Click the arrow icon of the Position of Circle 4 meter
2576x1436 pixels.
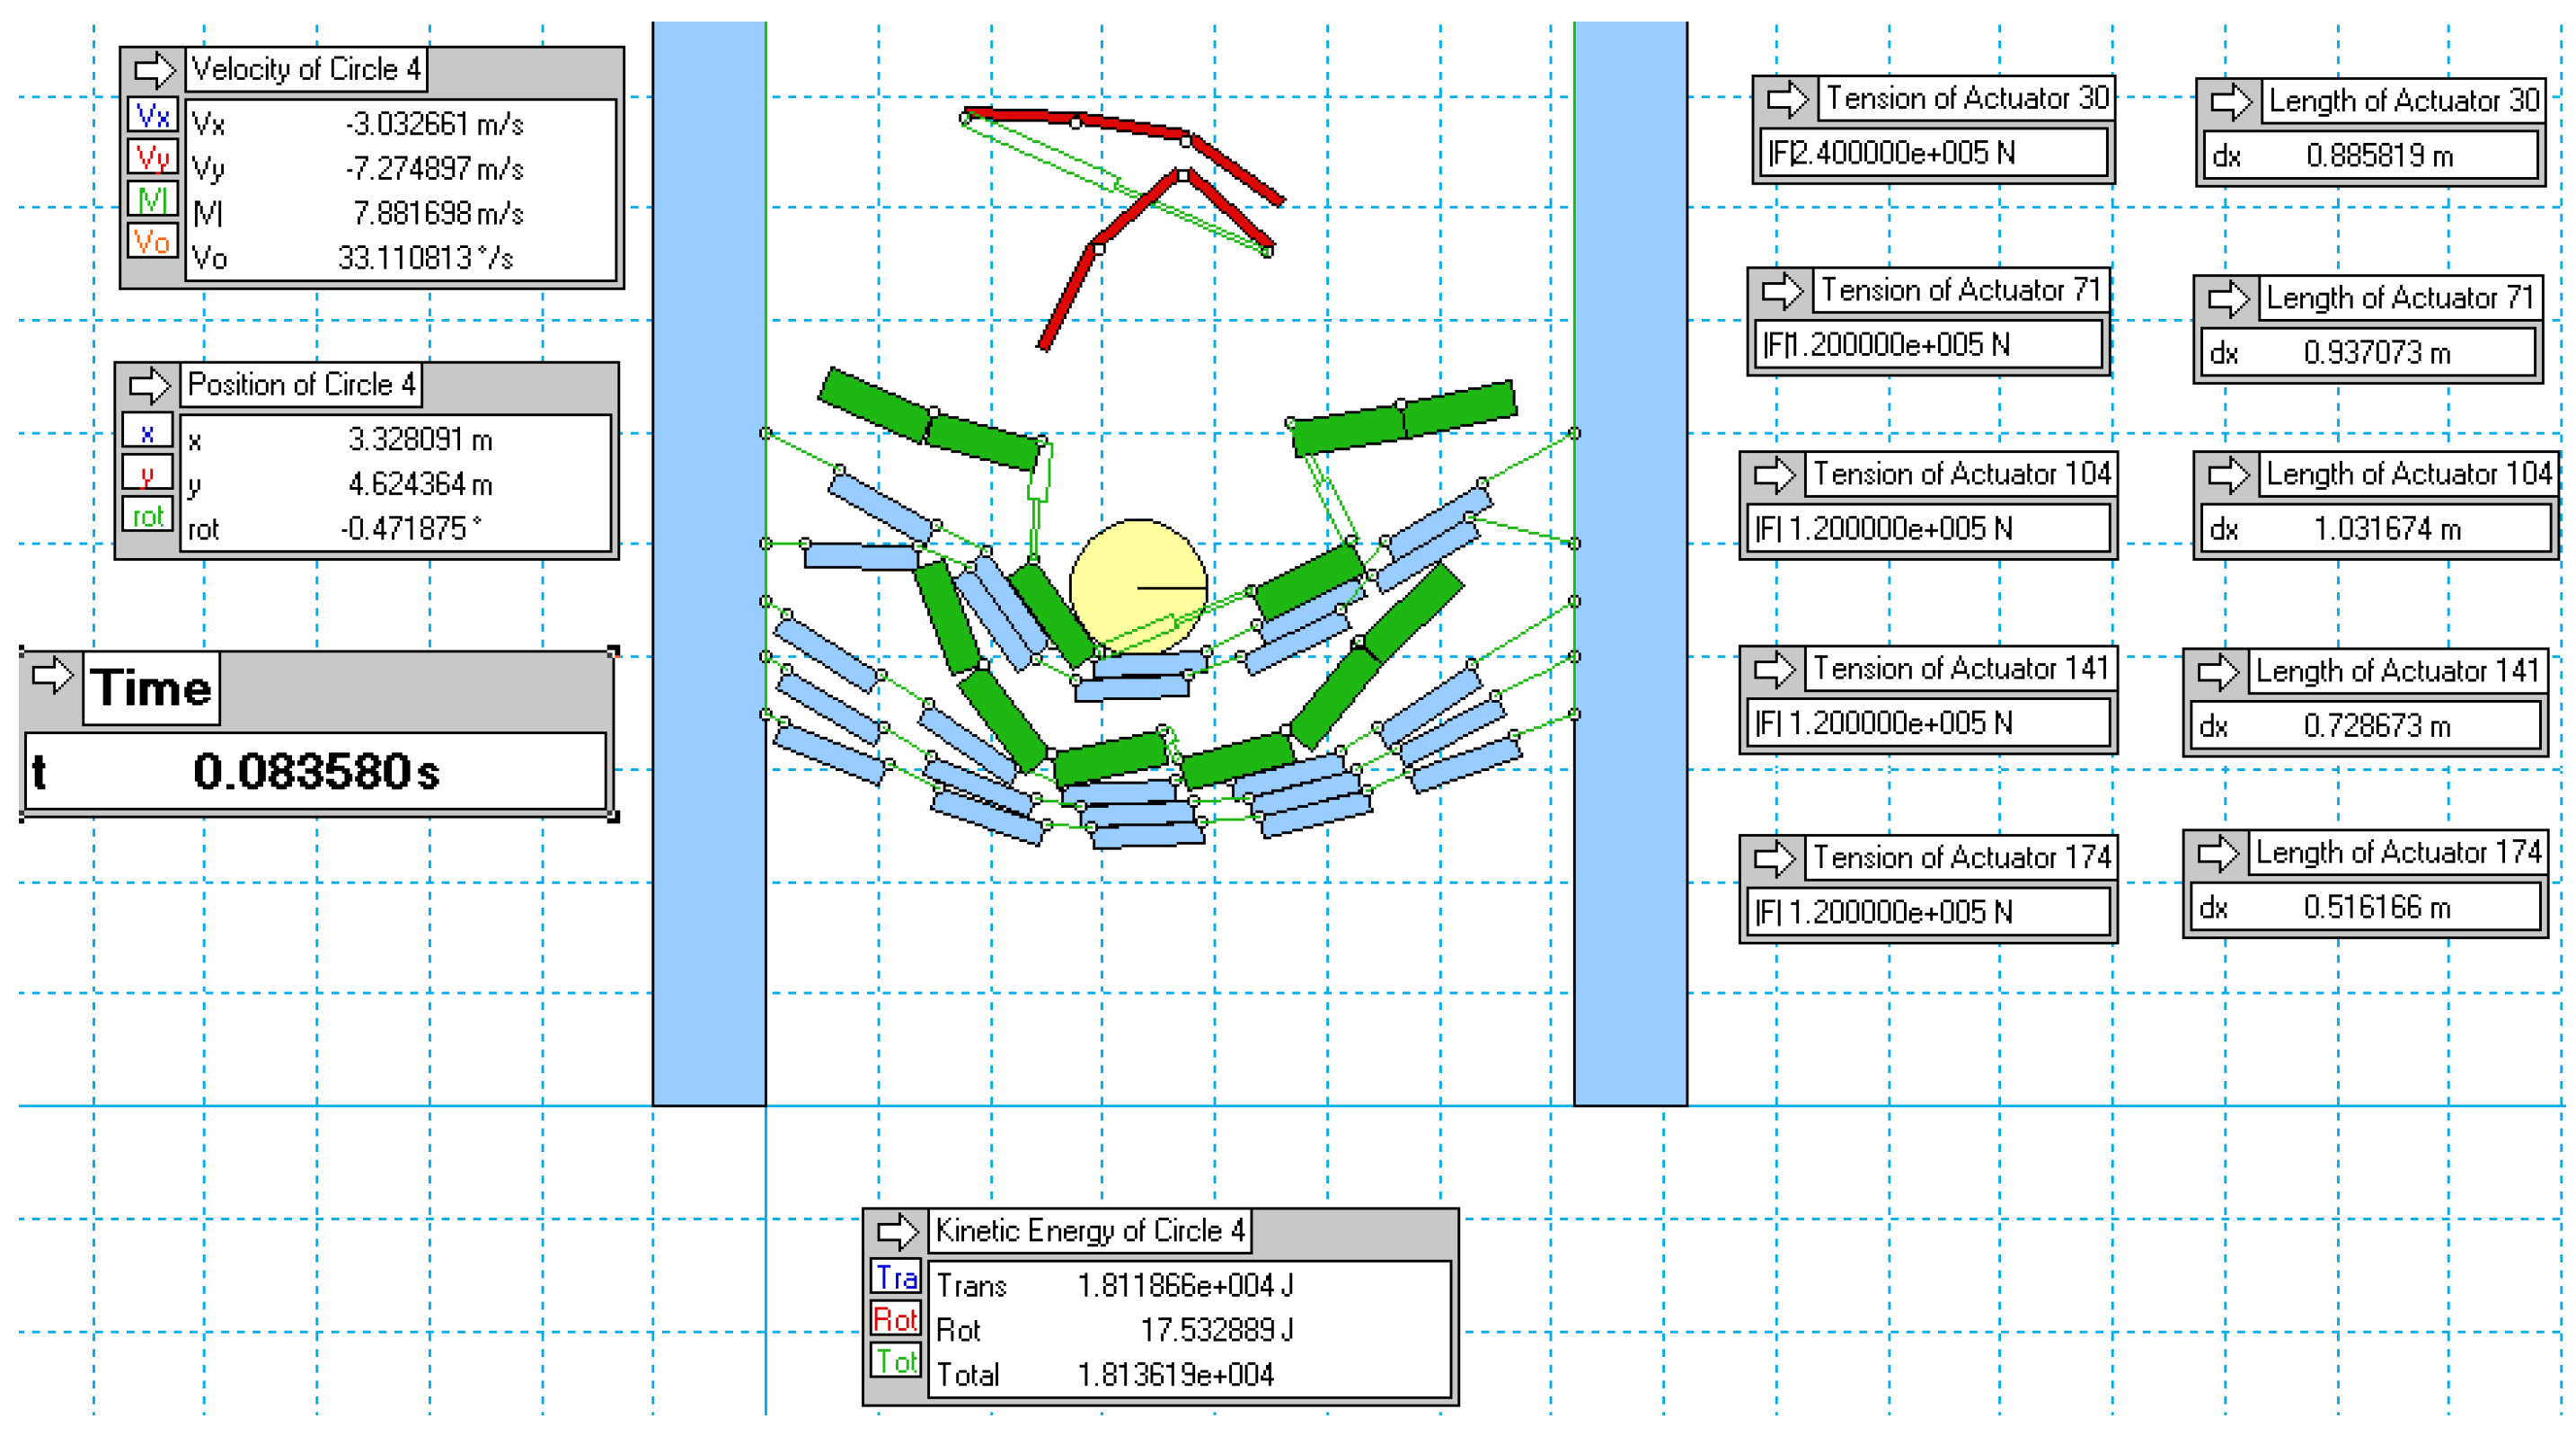pyautogui.click(x=150, y=385)
